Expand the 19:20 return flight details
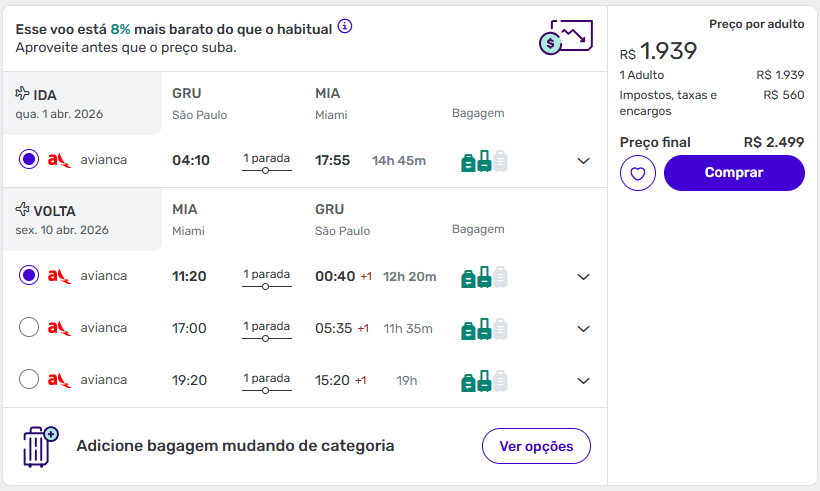 tap(584, 381)
